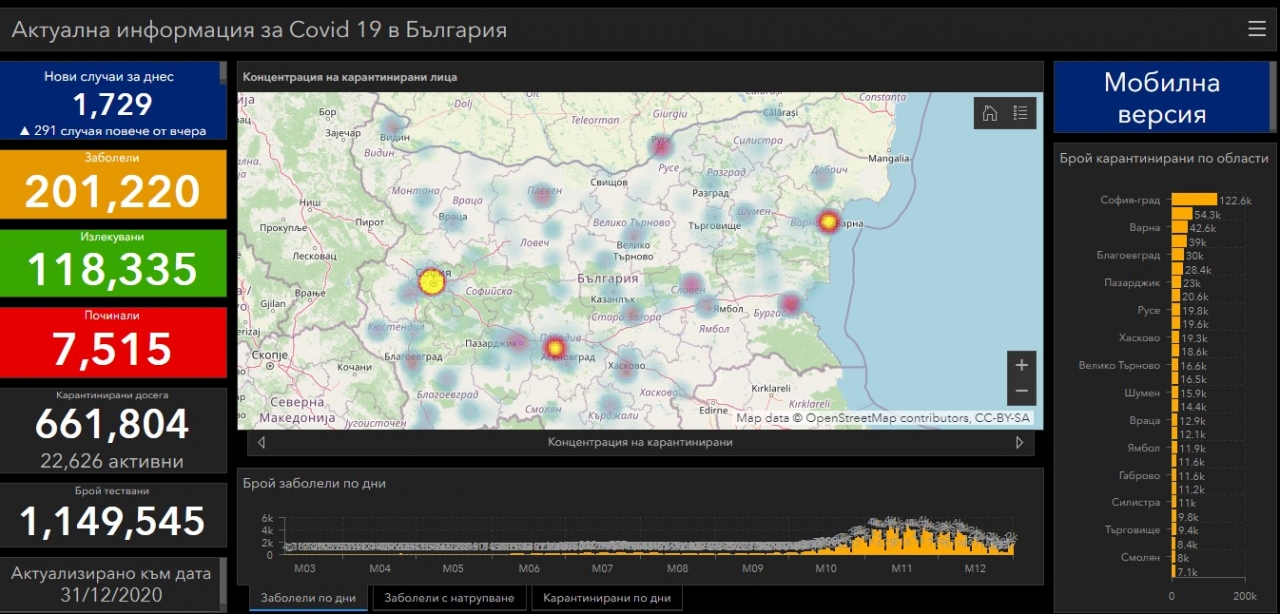
Task: Click the София-град bar in chart
Action: (1194, 200)
